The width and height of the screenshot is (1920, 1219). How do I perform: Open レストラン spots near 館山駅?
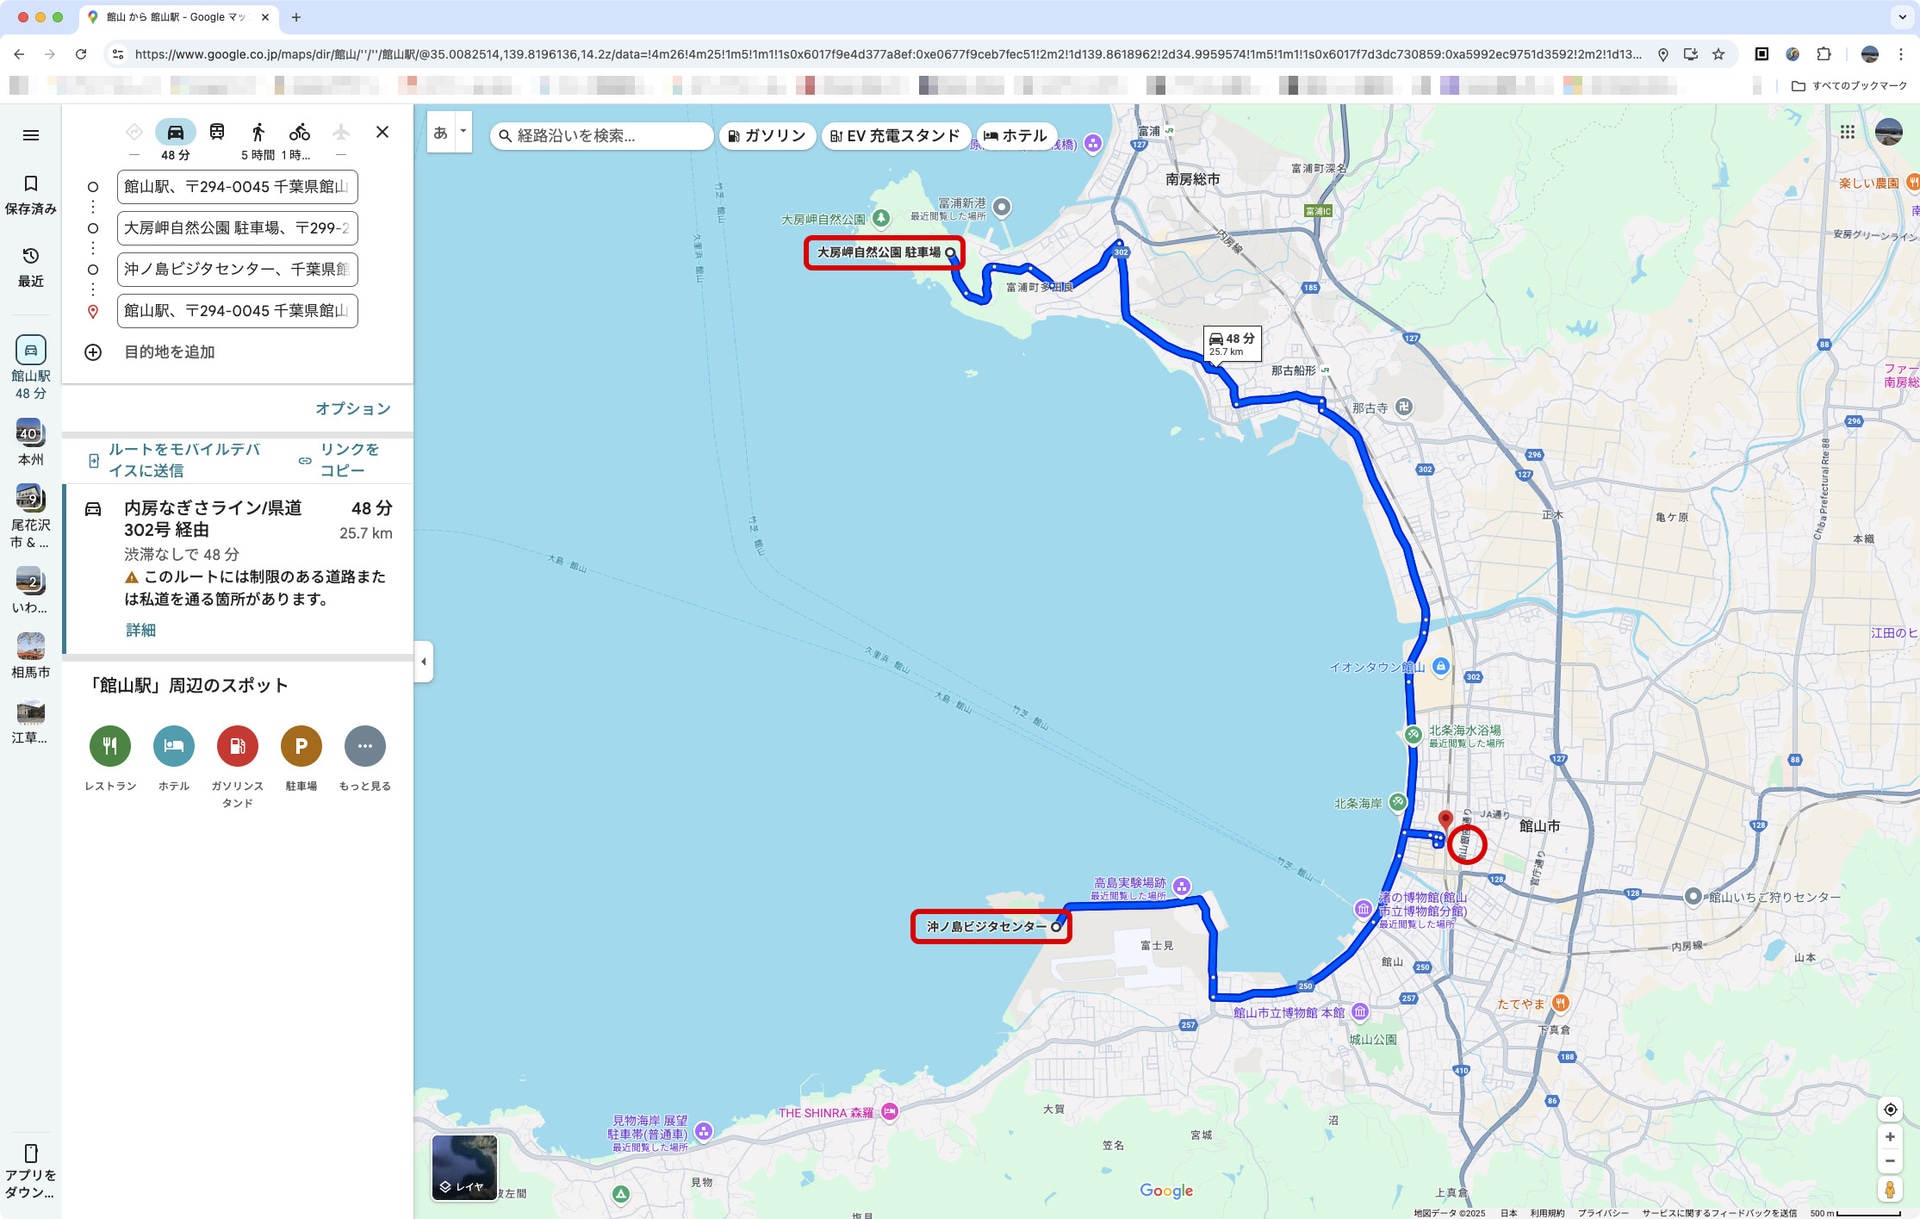(110, 746)
